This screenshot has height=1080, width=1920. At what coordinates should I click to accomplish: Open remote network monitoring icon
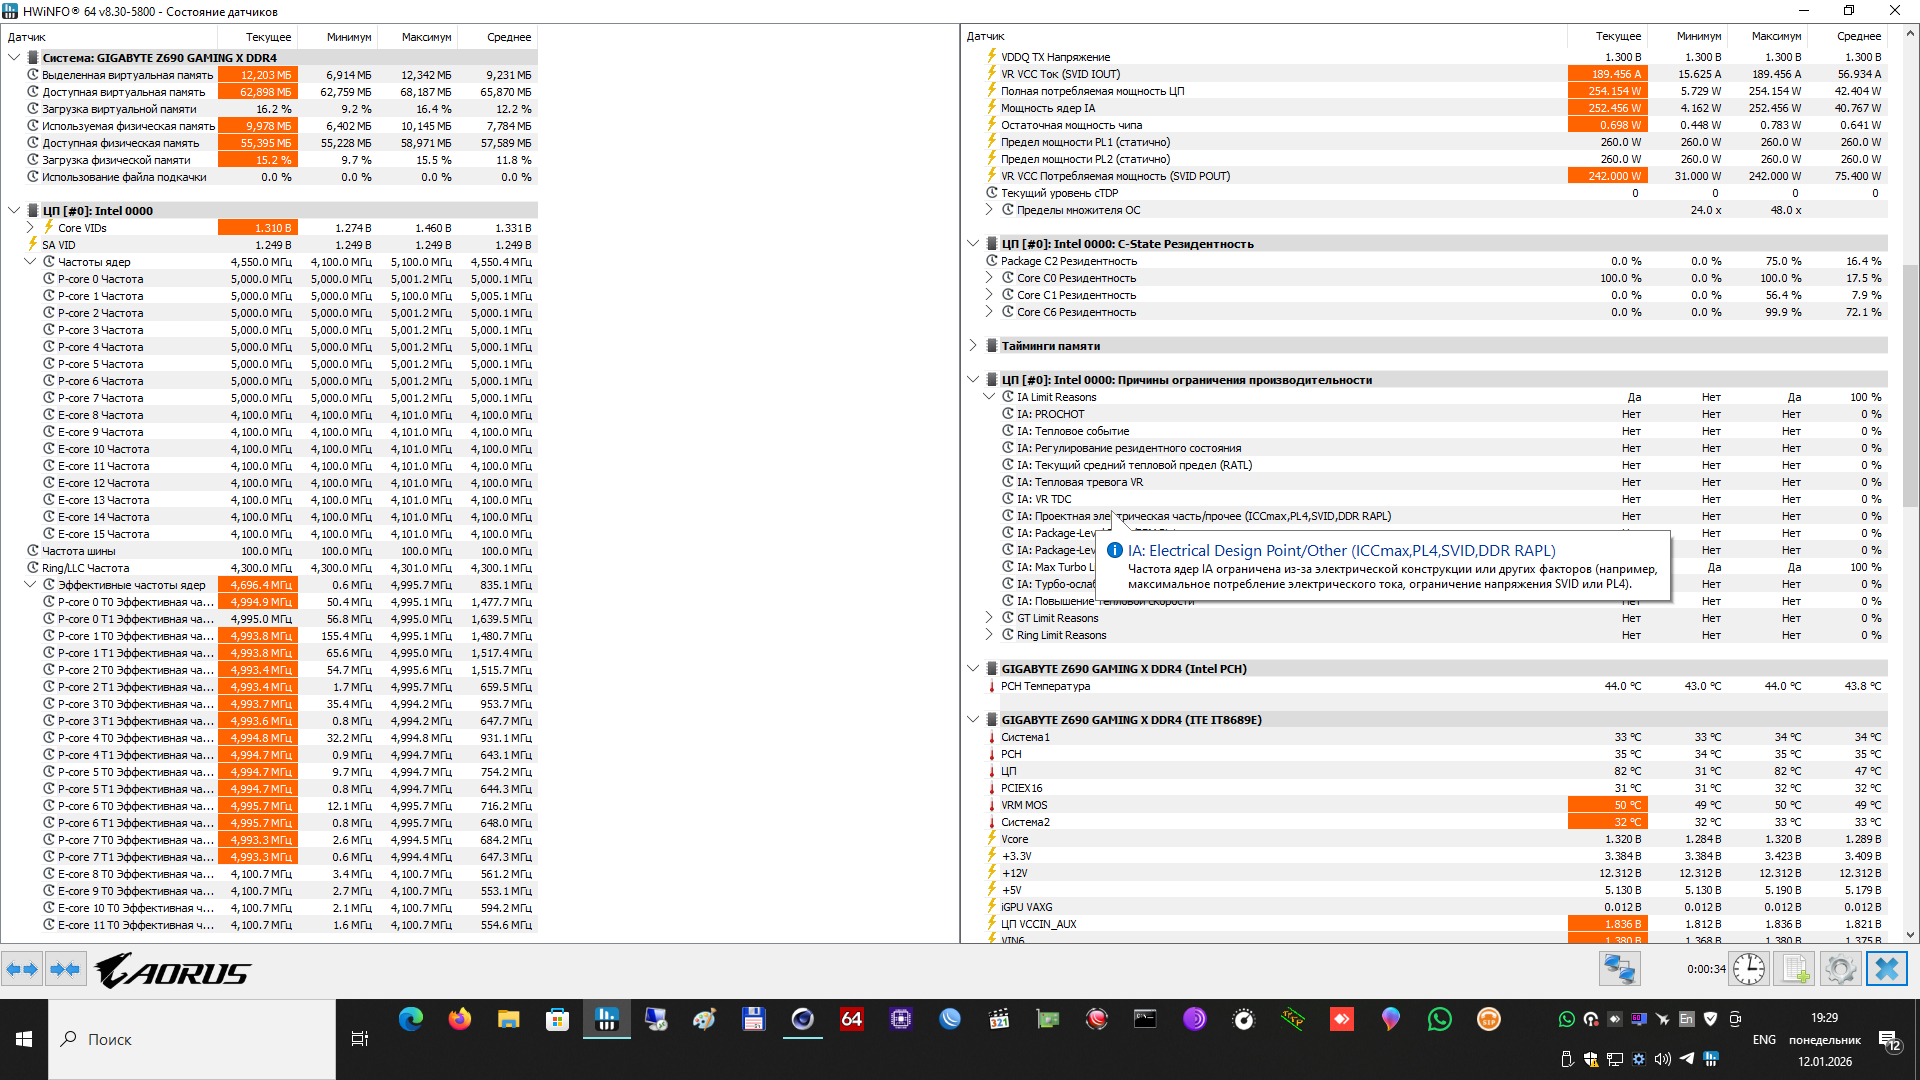1619,969
